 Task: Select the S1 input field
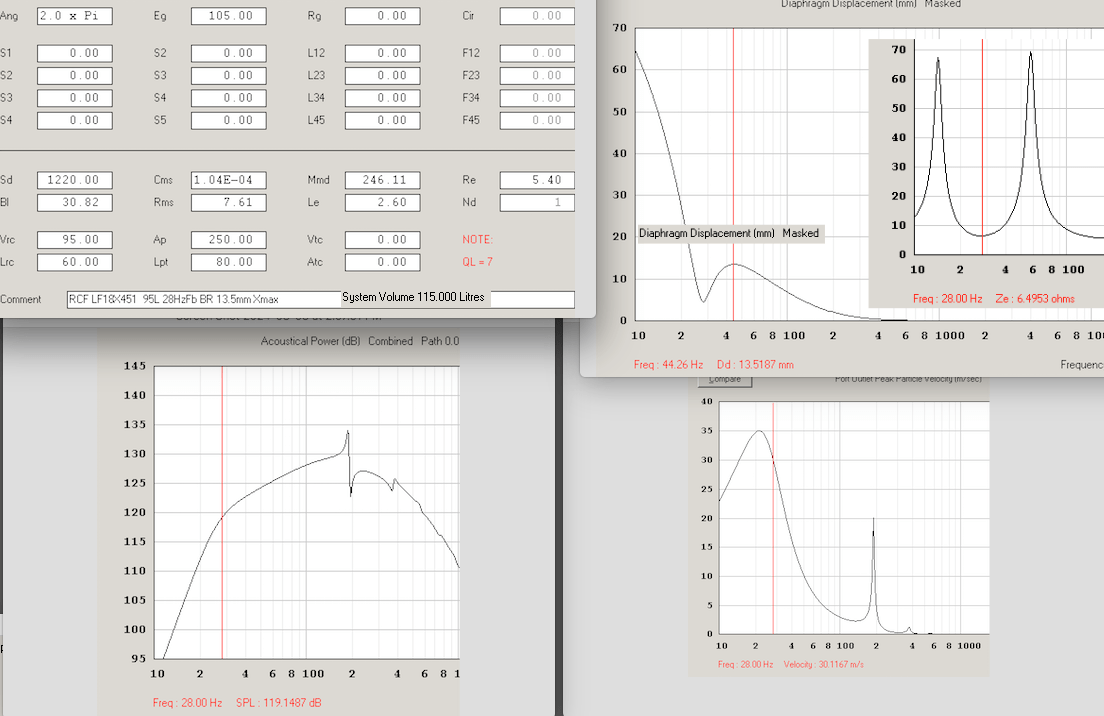[75, 53]
